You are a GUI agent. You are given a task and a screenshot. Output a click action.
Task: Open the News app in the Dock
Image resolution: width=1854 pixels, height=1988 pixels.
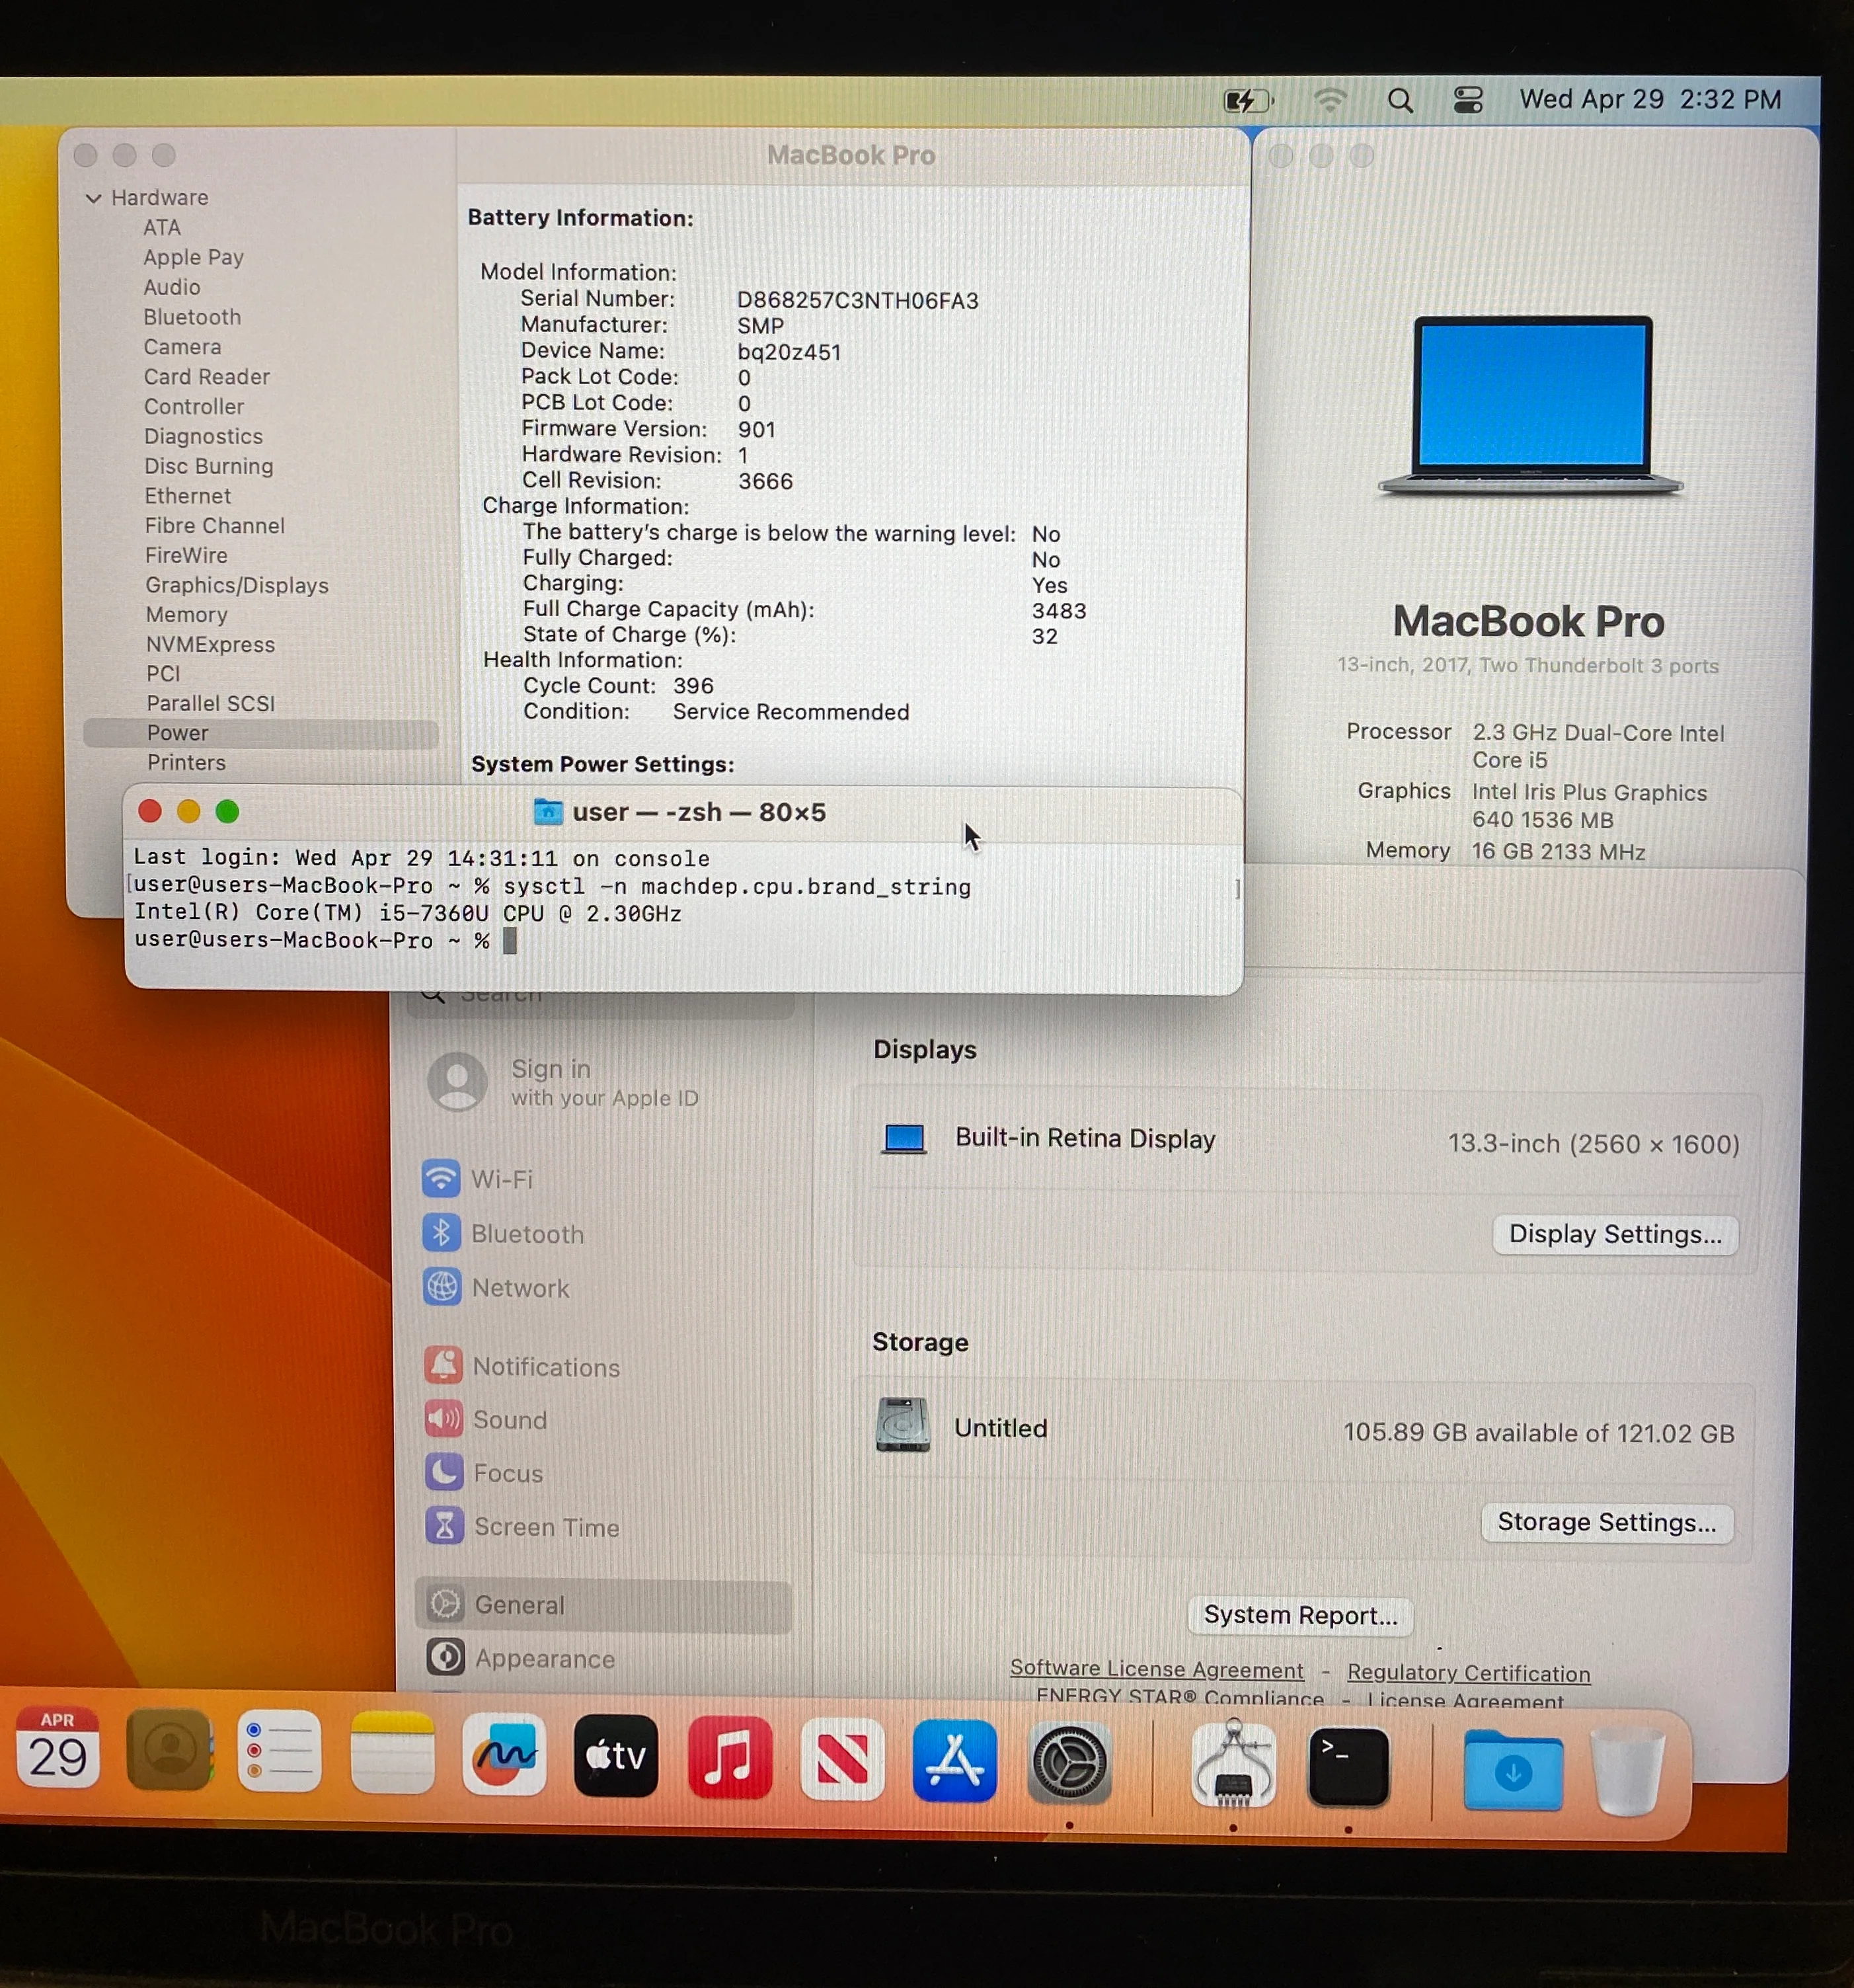tap(842, 1759)
